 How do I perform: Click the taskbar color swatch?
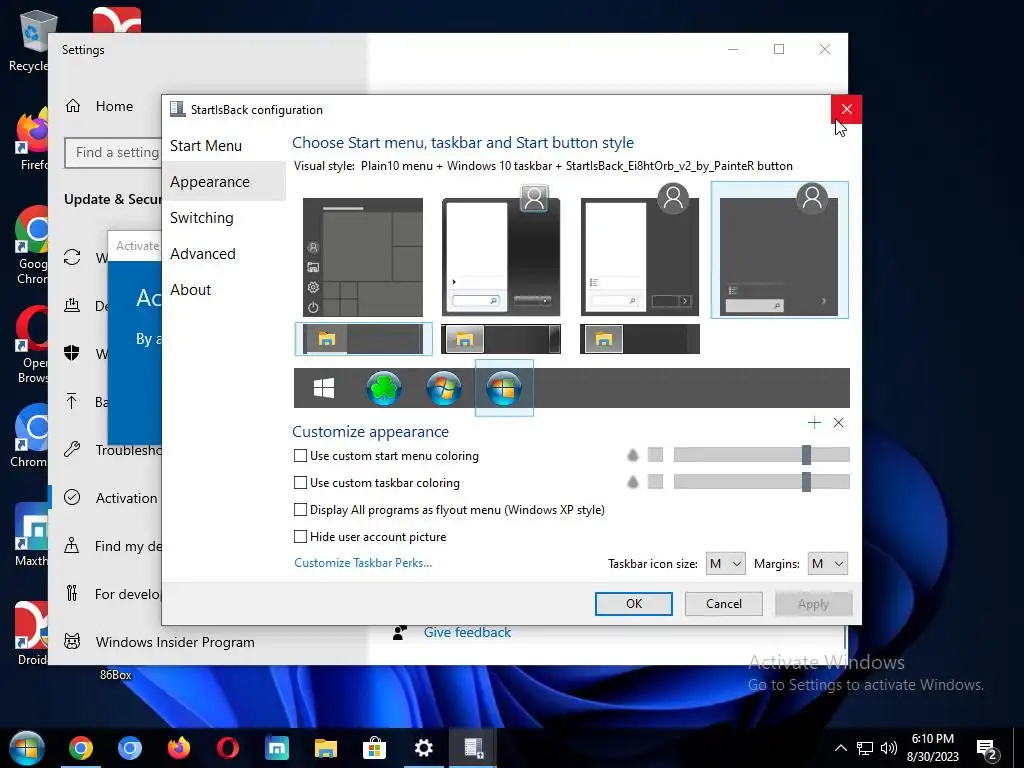pyautogui.click(x=655, y=481)
